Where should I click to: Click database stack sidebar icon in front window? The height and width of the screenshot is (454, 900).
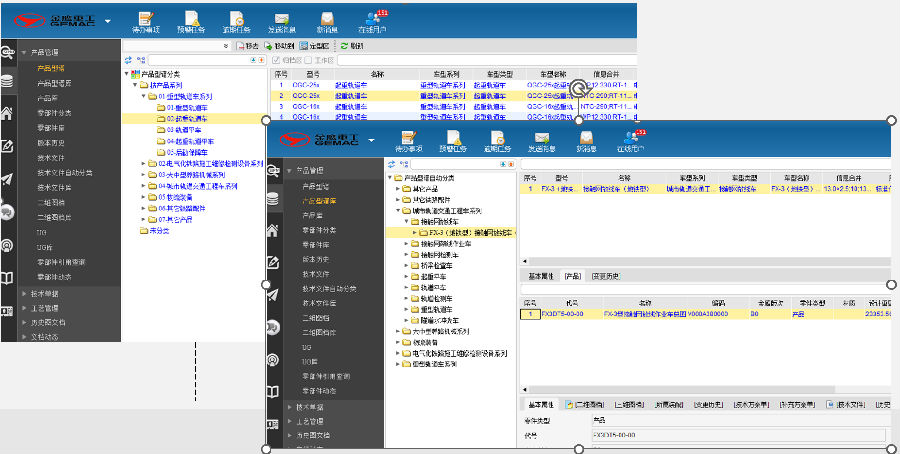(x=273, y=199)
